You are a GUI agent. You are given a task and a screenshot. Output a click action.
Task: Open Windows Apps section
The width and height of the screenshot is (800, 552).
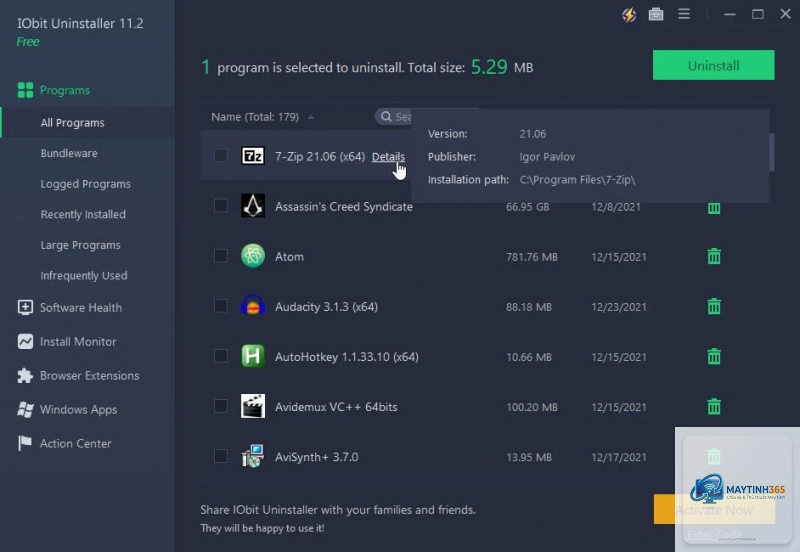tap(79, 410)
